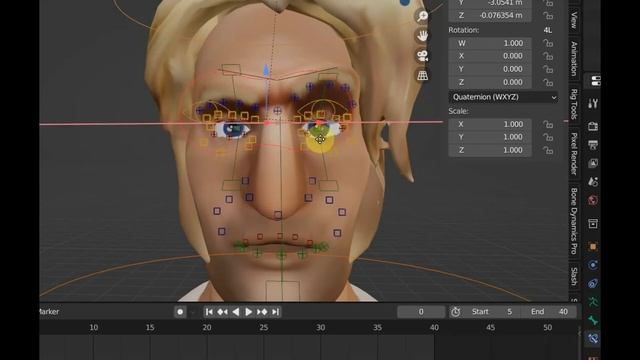Toggle auto keying record button
The width and height of the screenshot is (640, 360).
coord(180,312)
